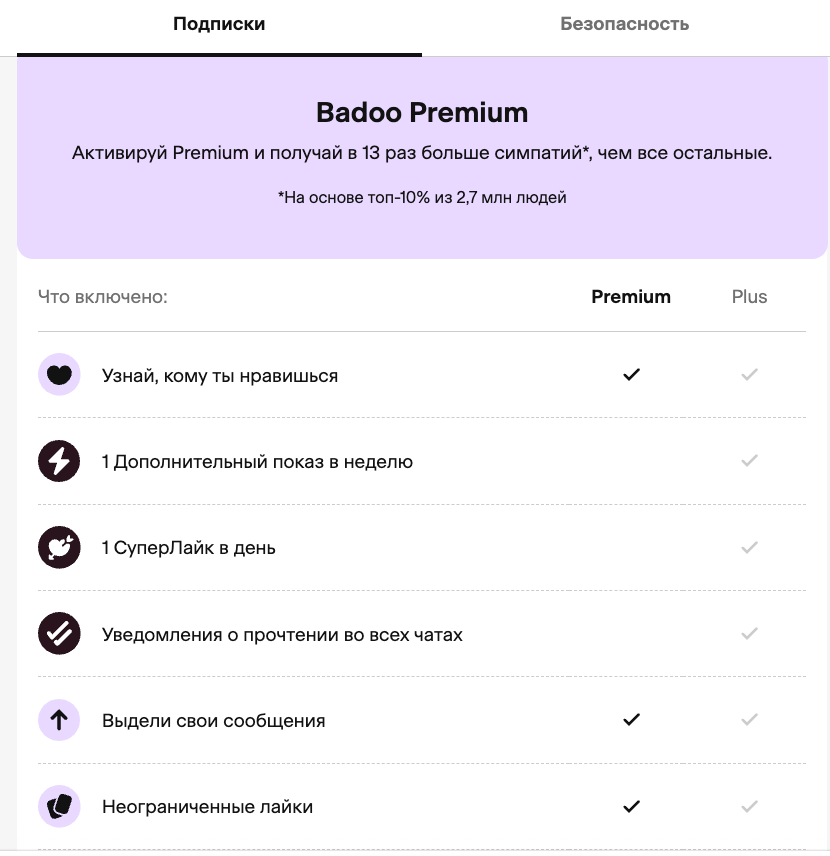Viewport: 830px width, 856px height.
Task: Click the 1 СуперЛайк в день text
Action: point(189,548)
